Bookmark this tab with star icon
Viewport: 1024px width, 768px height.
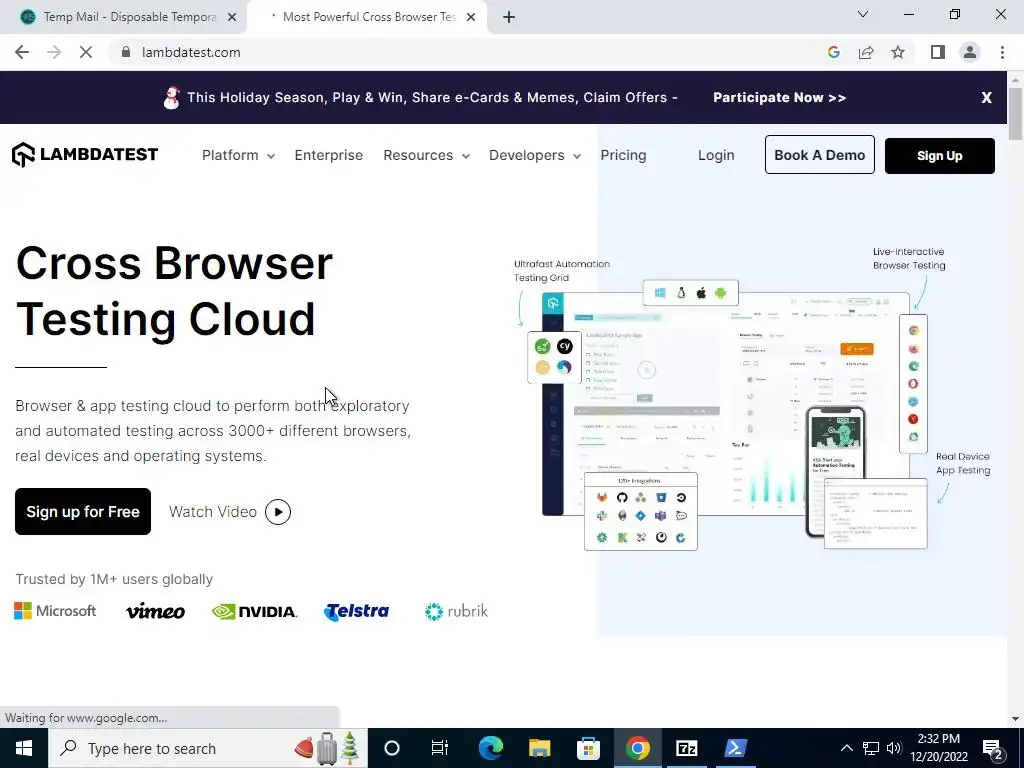tap(898, 52)
